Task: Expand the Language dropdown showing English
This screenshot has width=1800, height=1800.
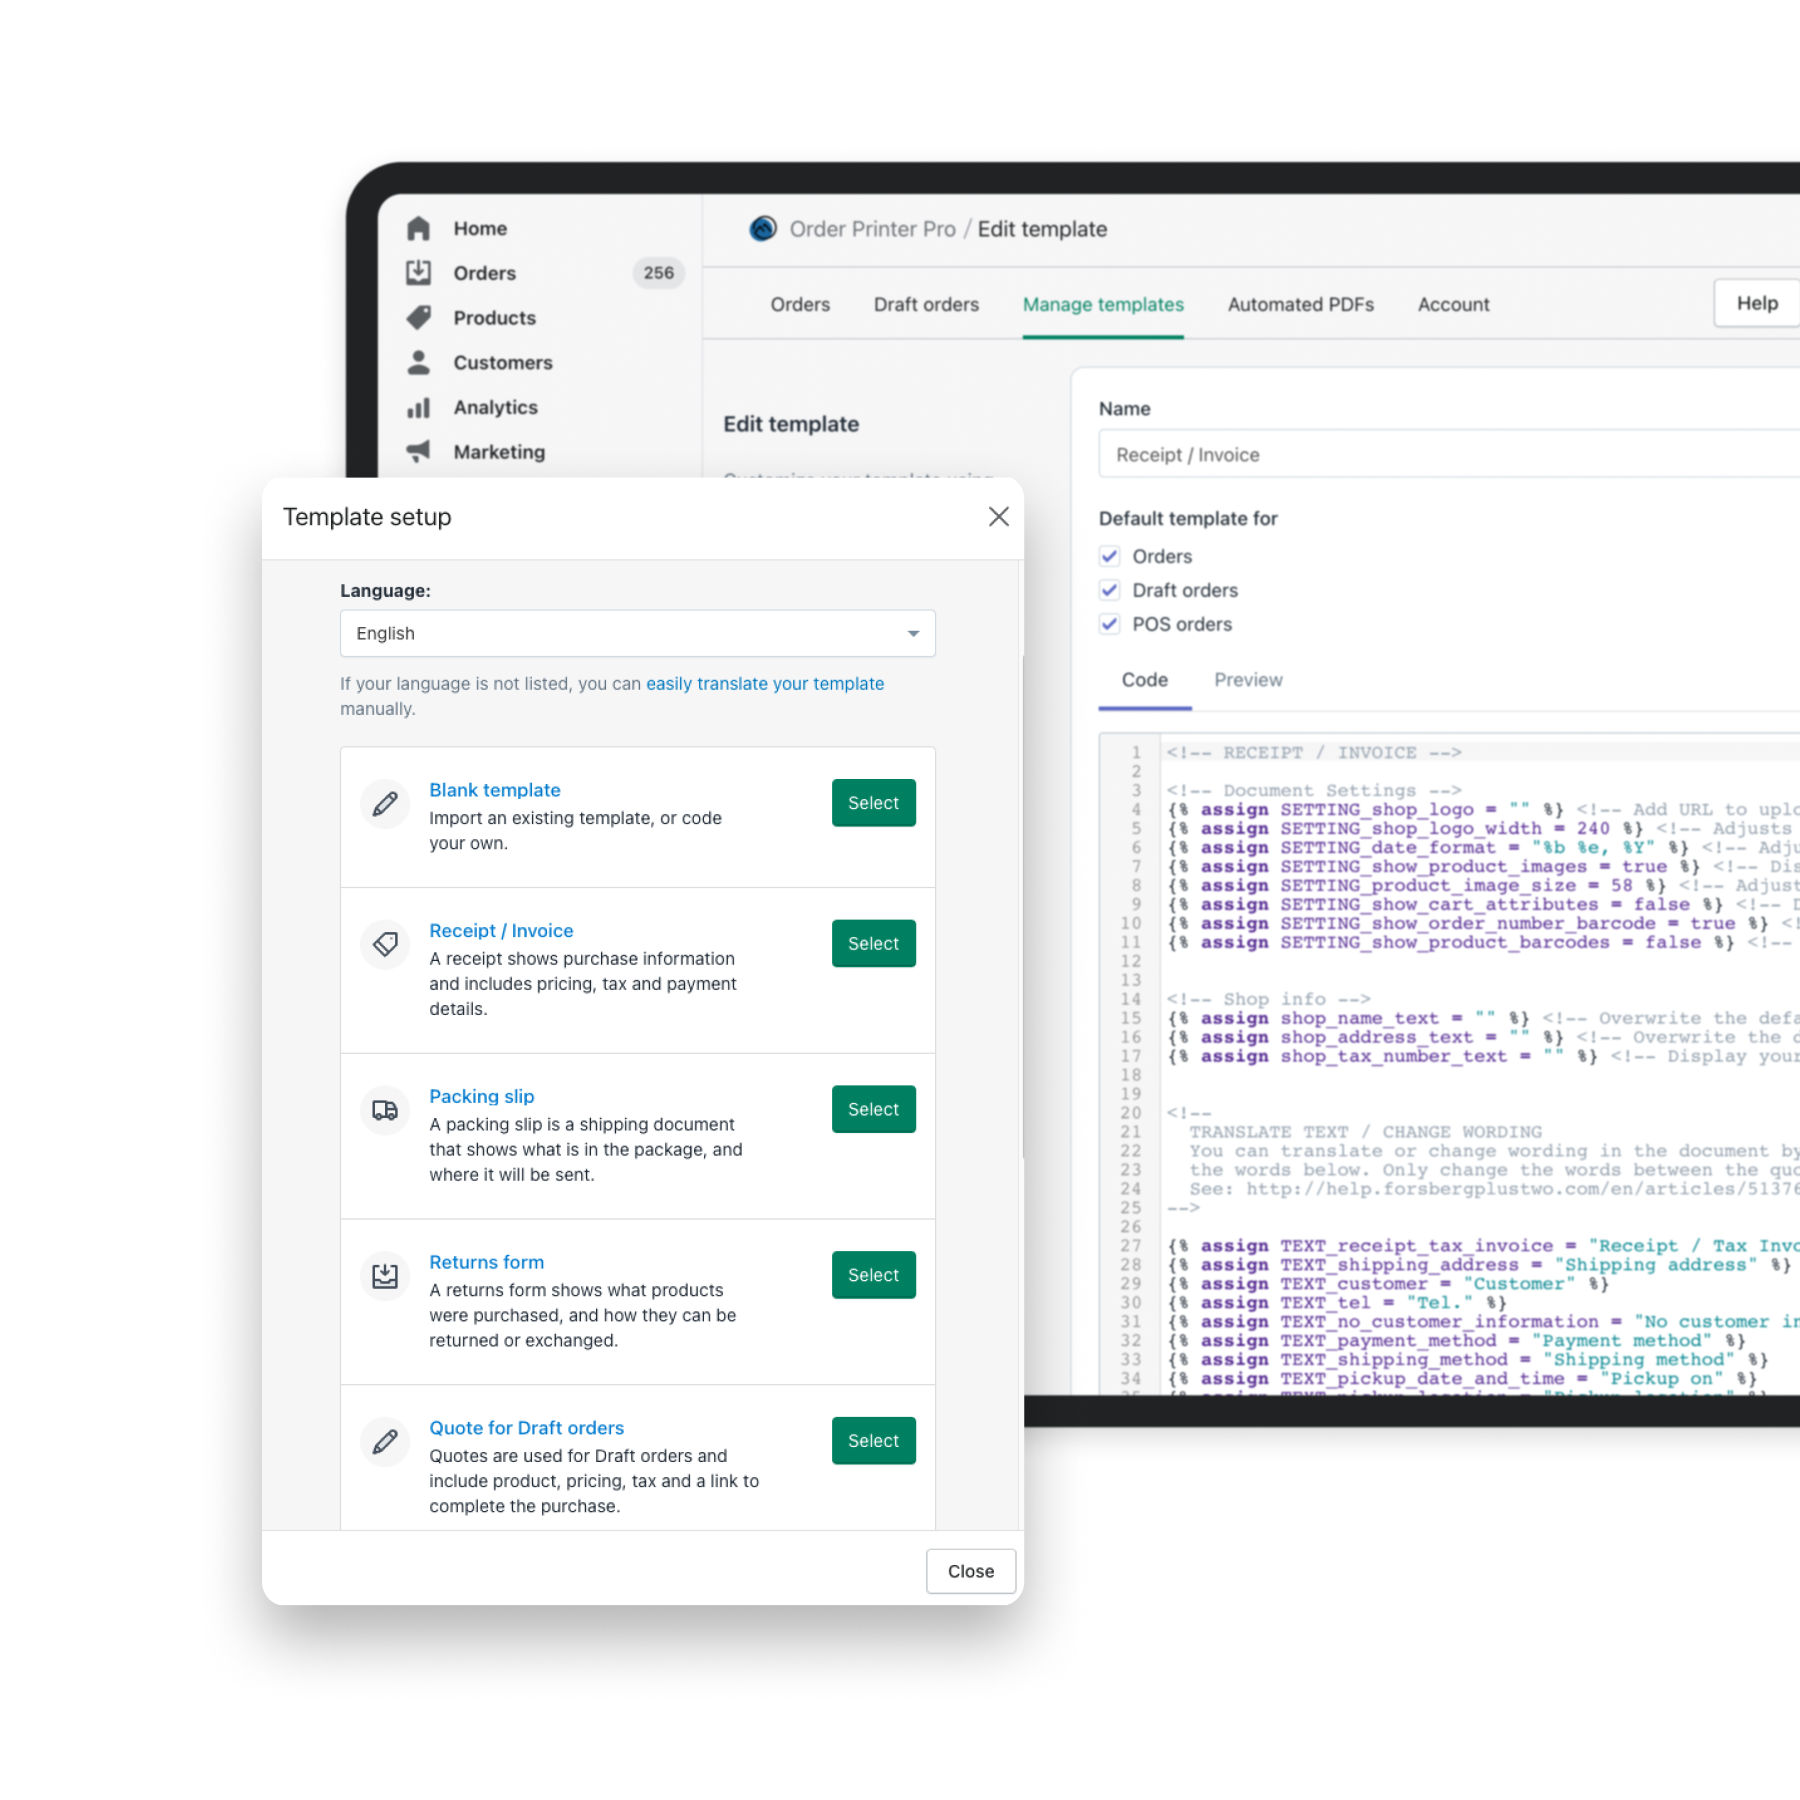Action: click(x=637, y=633)
